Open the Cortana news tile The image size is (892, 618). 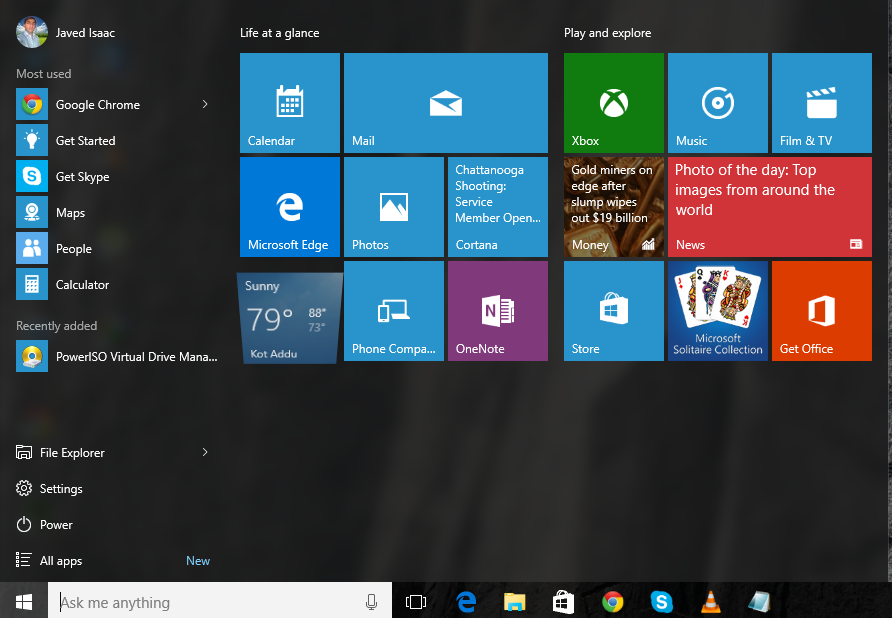pos(498,207)
